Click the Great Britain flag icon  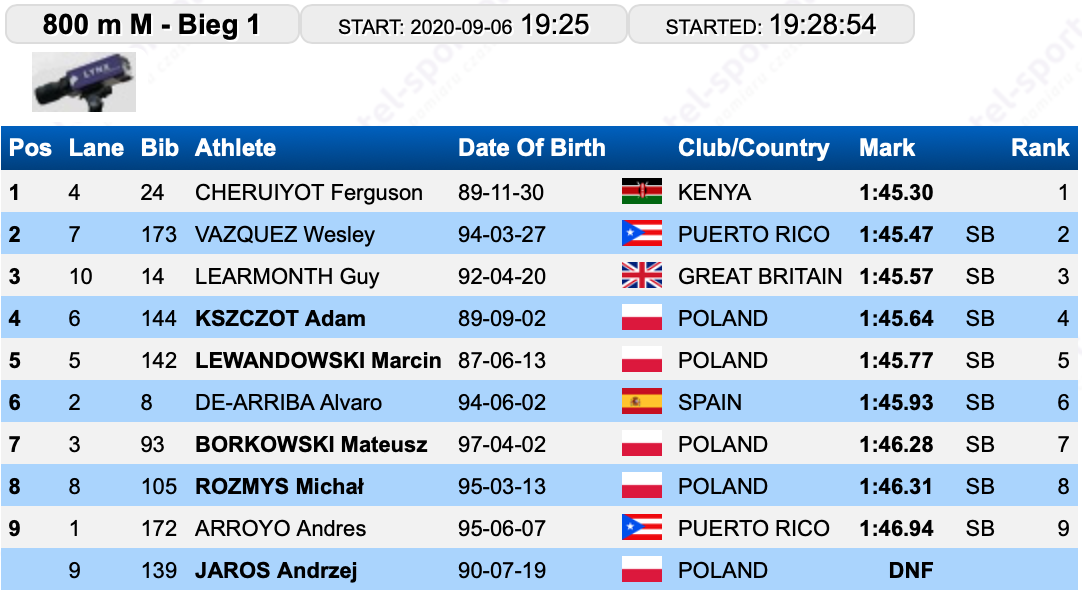tap(642, 276)
